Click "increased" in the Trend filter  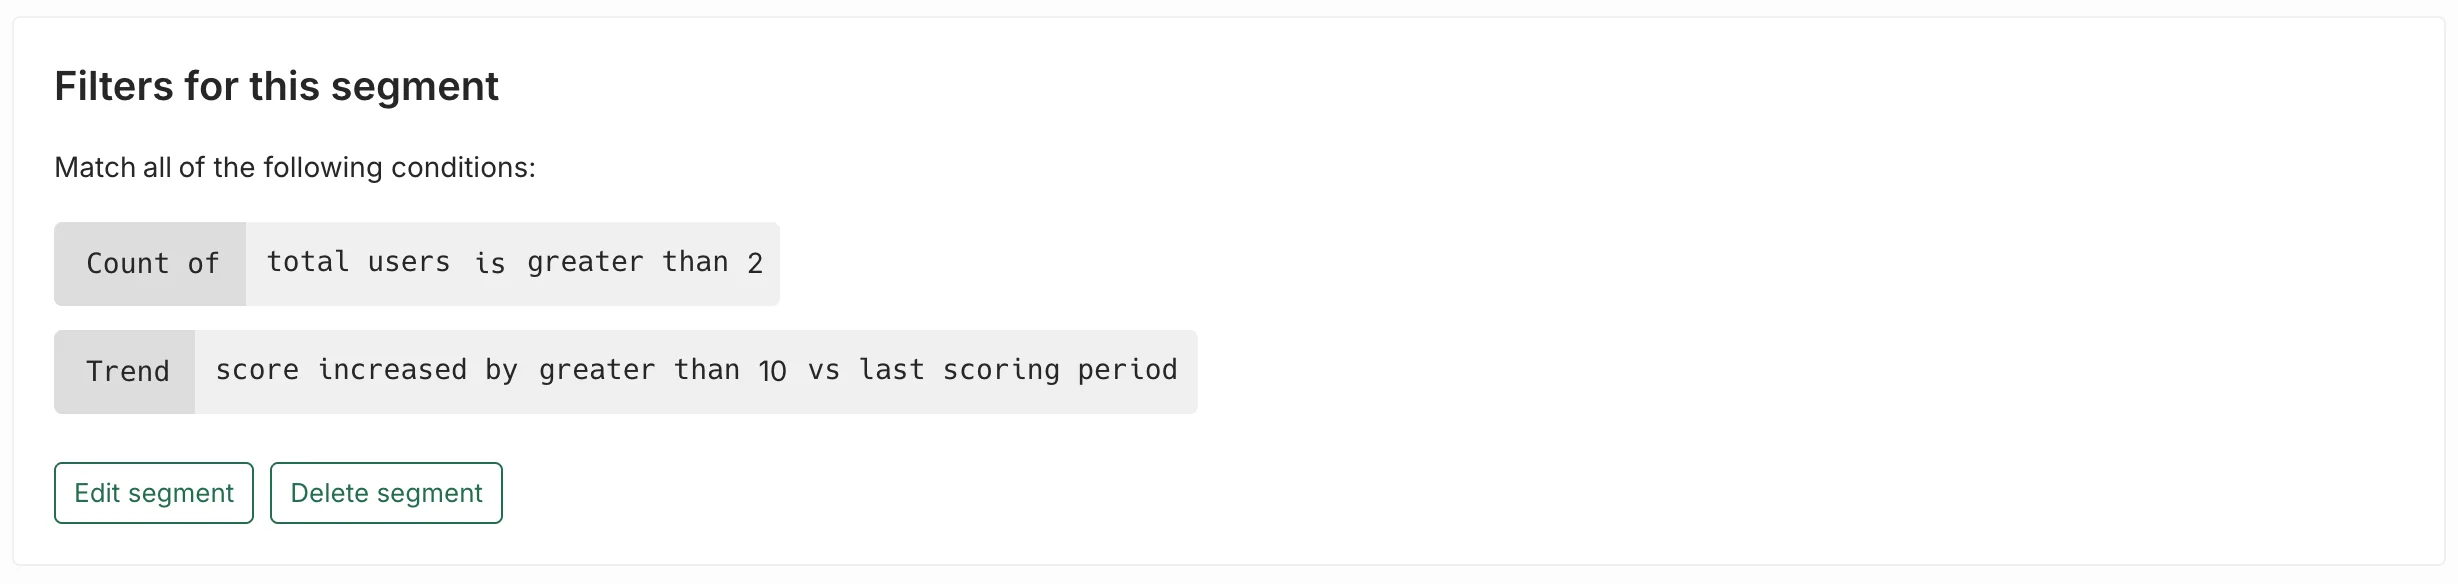(x=392, y=370)
